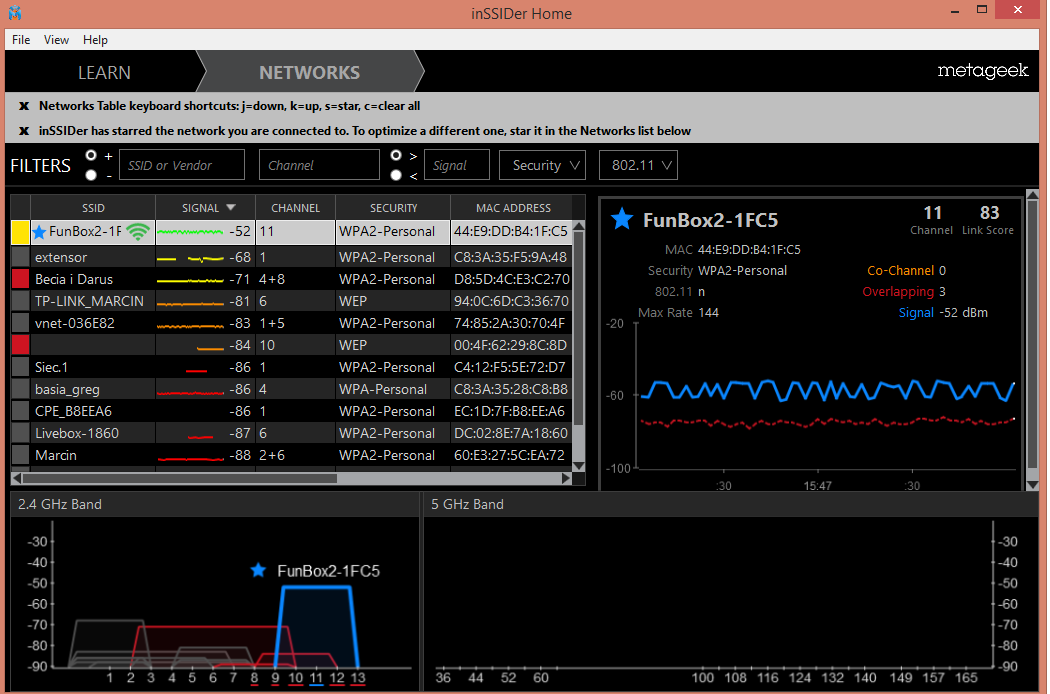Select the plus include filter radio
Viewport: 1050px width, 694px height.
point(92,155)
